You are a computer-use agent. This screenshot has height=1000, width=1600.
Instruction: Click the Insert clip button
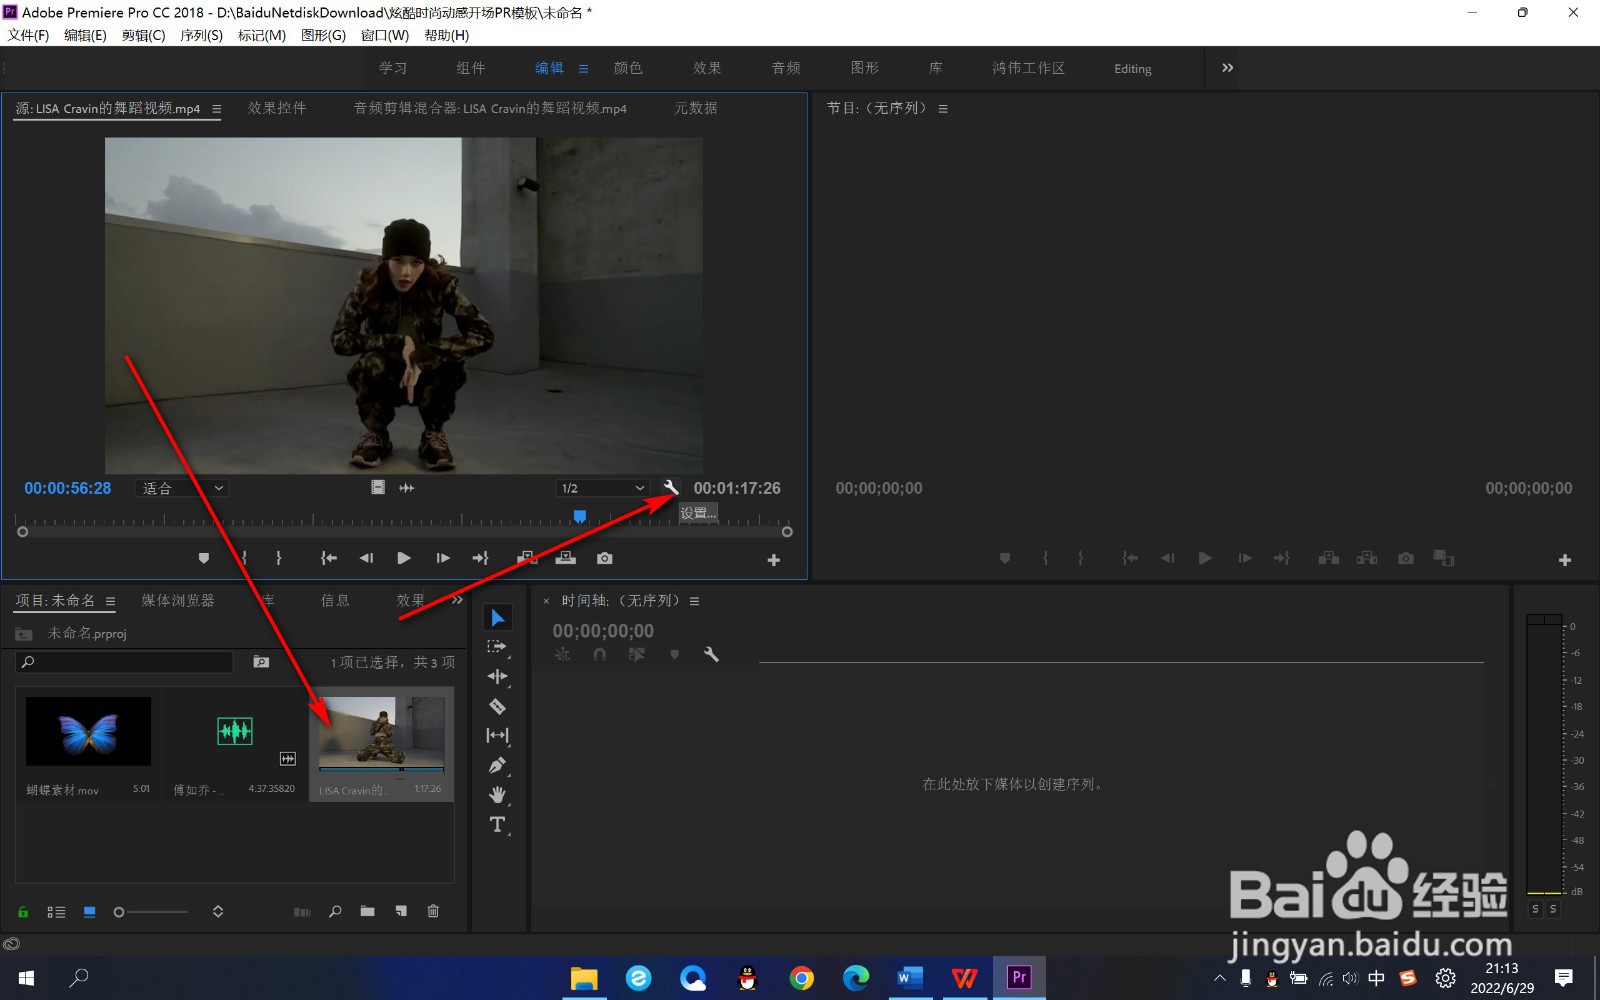(527, 558)
